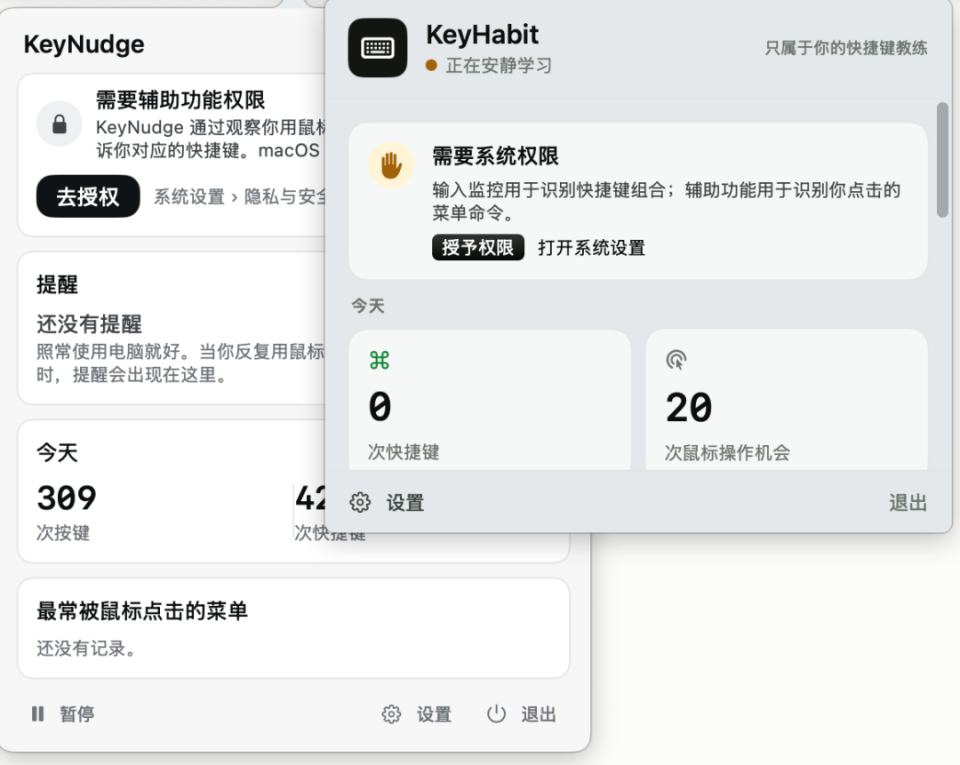Click 今天 label in KeyHabit
This screenshot has width=960, height=765.
point(367,305)
